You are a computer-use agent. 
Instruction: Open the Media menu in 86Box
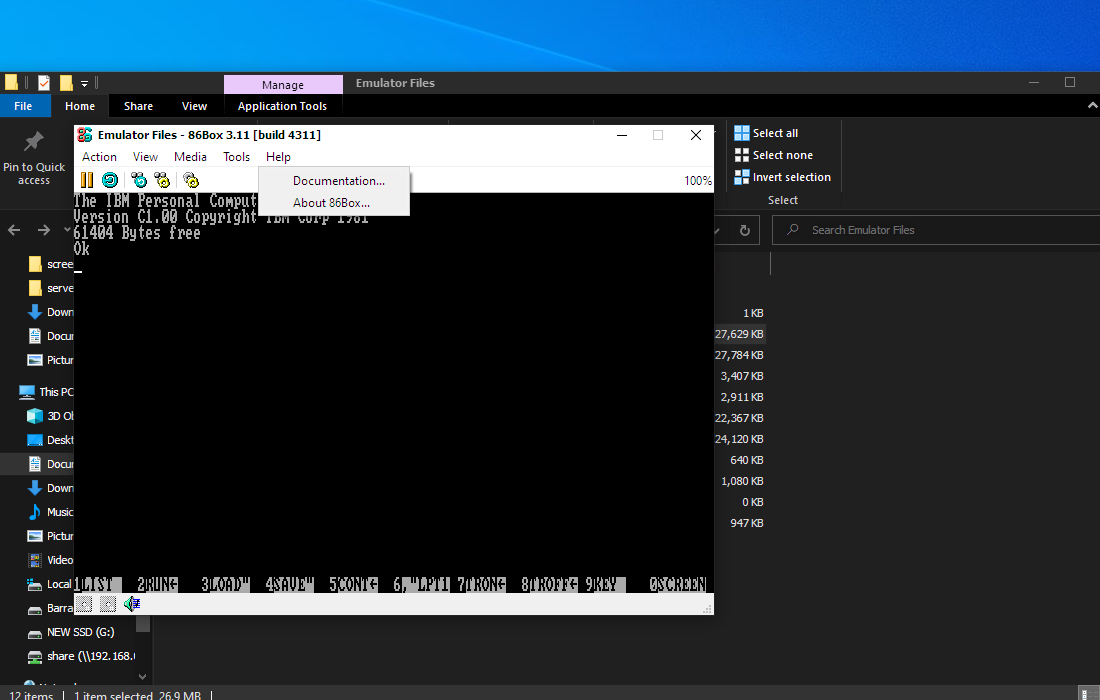tap(190, 157)
